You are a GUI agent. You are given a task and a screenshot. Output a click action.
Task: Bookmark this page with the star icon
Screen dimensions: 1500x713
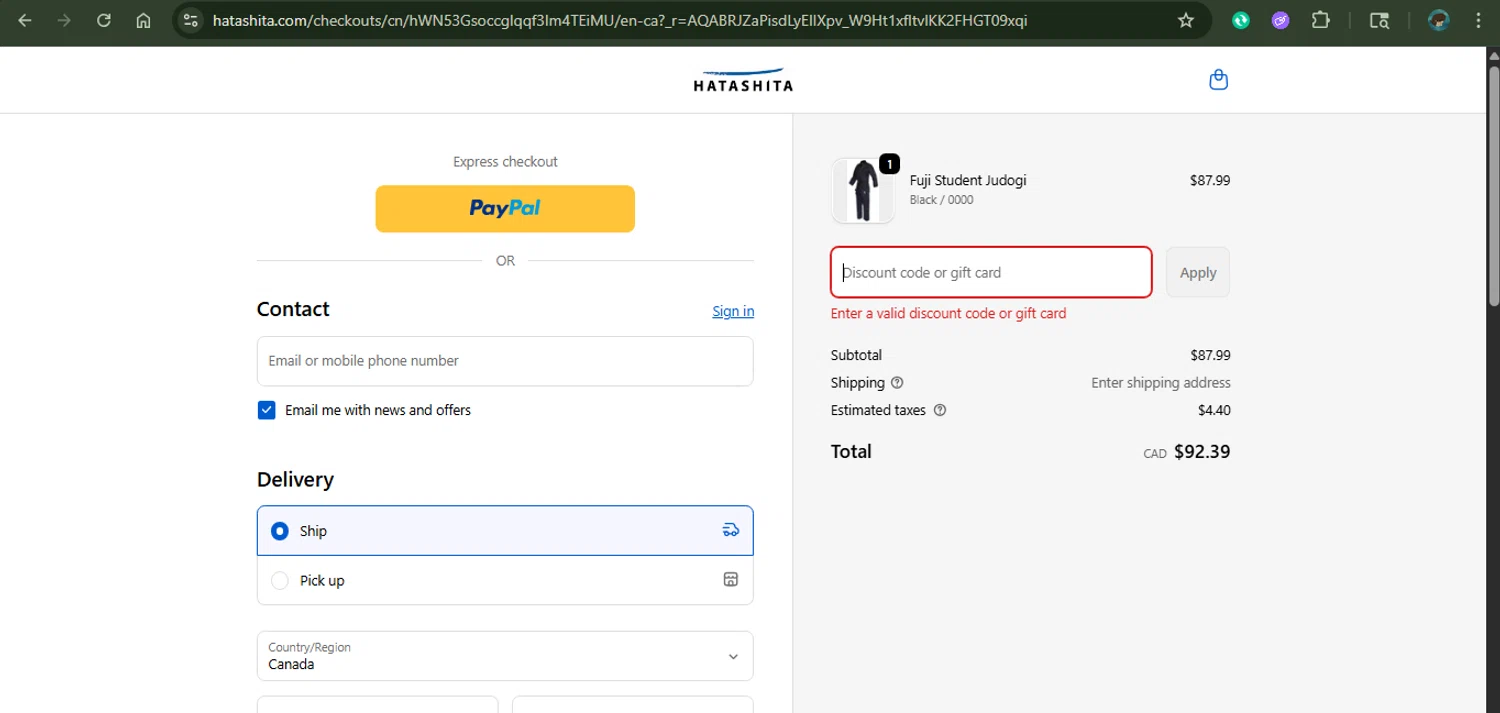point(1186,20)
